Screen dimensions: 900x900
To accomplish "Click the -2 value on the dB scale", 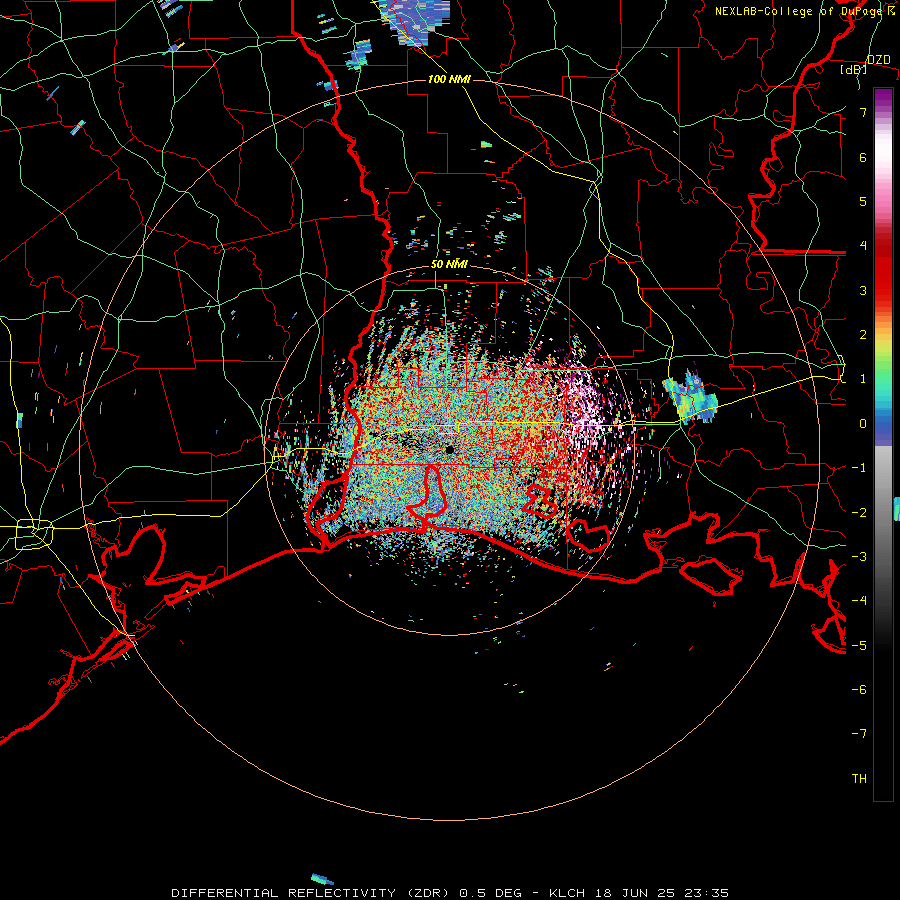I will pos(859,513).
